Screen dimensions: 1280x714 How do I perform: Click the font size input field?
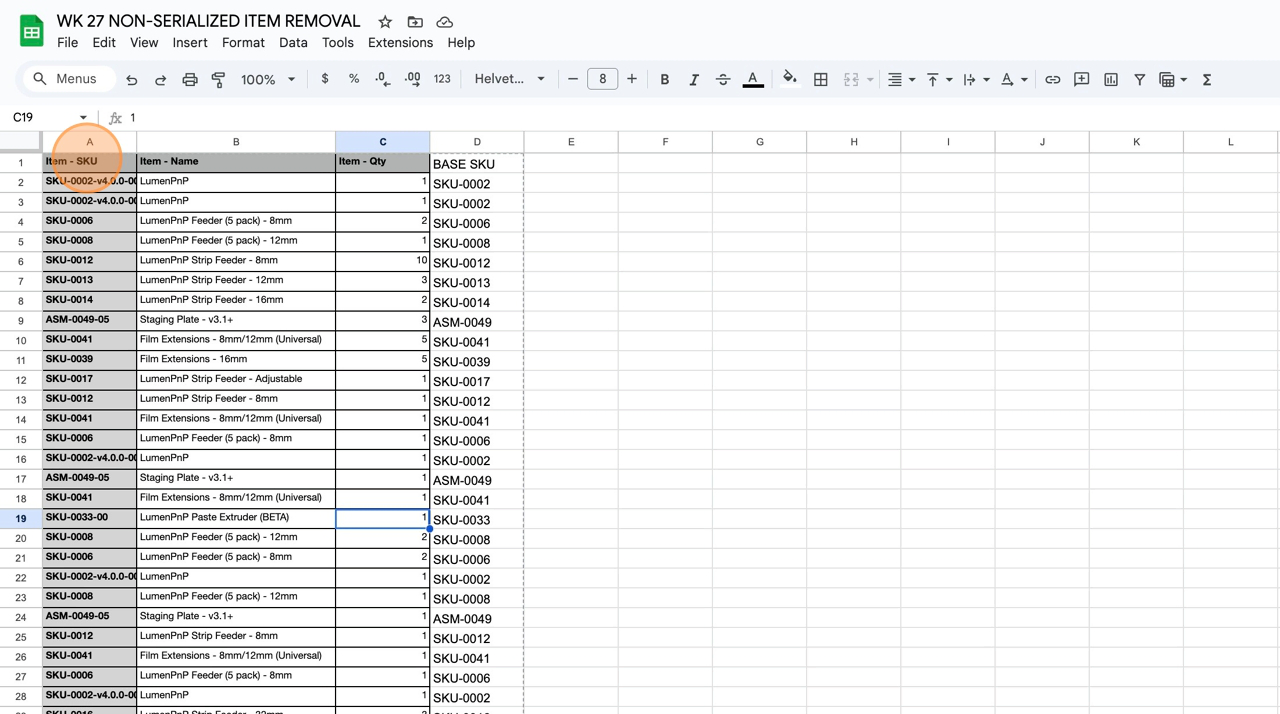(602, 79)
